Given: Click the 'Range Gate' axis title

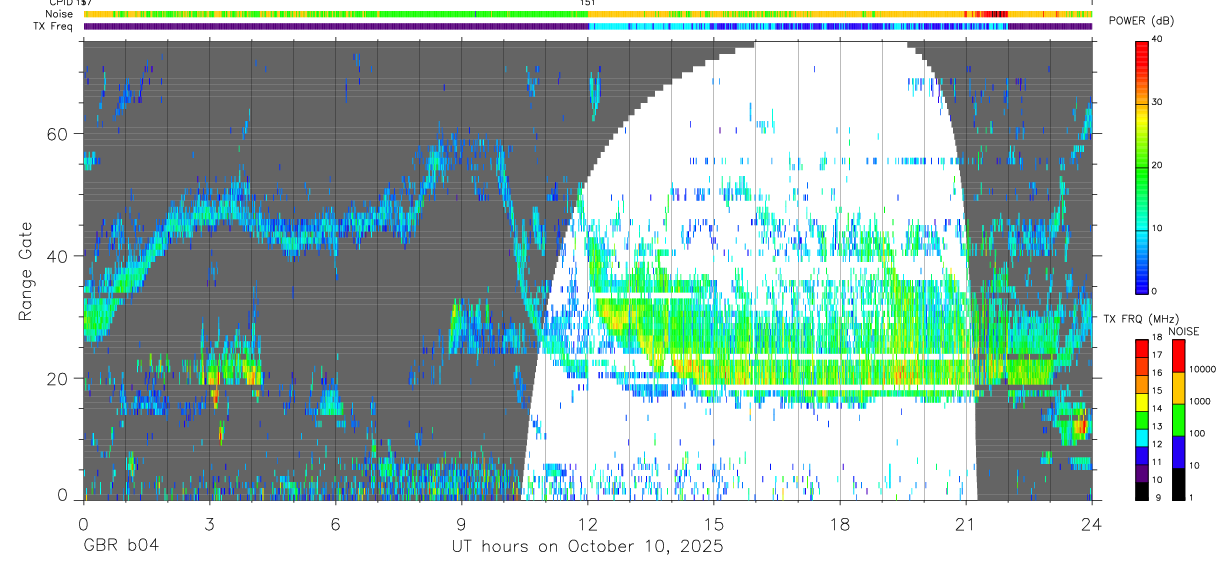Looking at the screenshot, I should pyautogui.click(x=25, y=272).
